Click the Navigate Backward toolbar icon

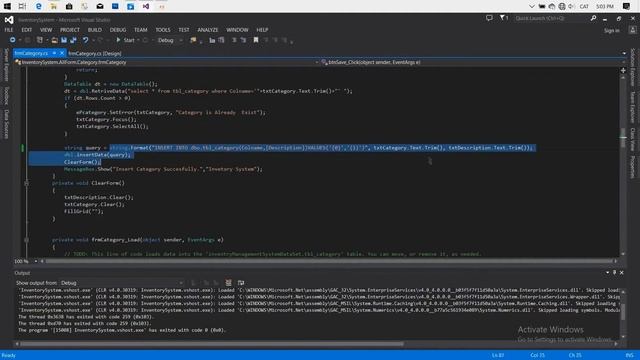[13, 40]
